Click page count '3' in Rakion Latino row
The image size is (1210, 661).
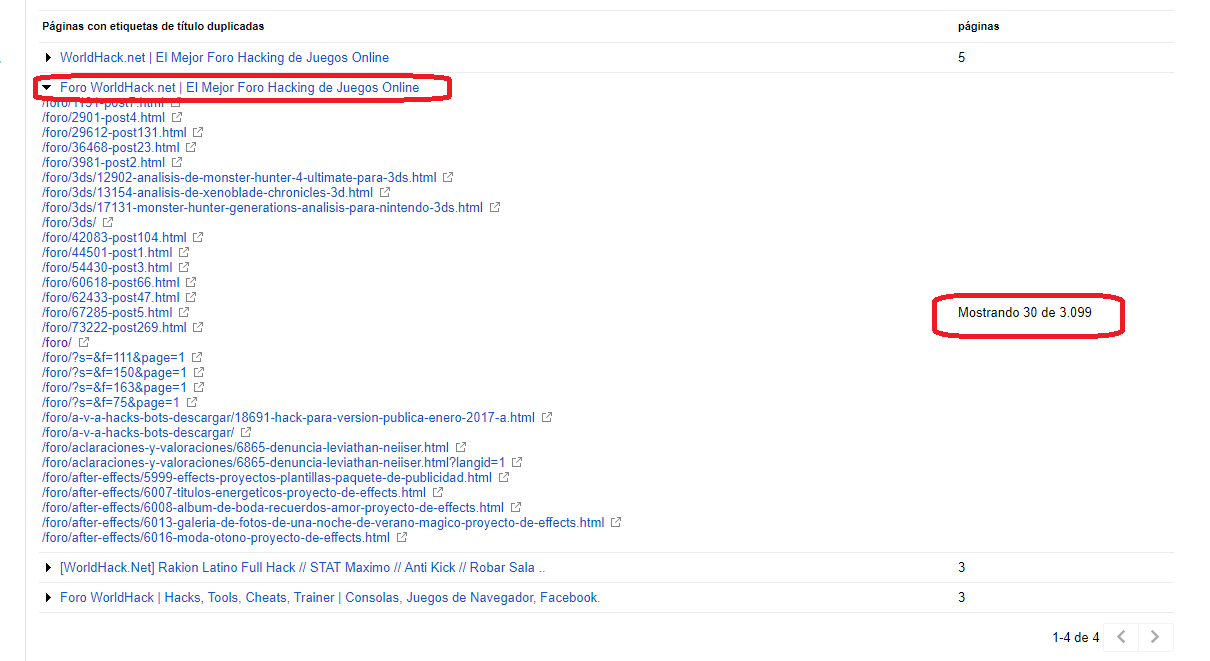click(x=962, y=568)
